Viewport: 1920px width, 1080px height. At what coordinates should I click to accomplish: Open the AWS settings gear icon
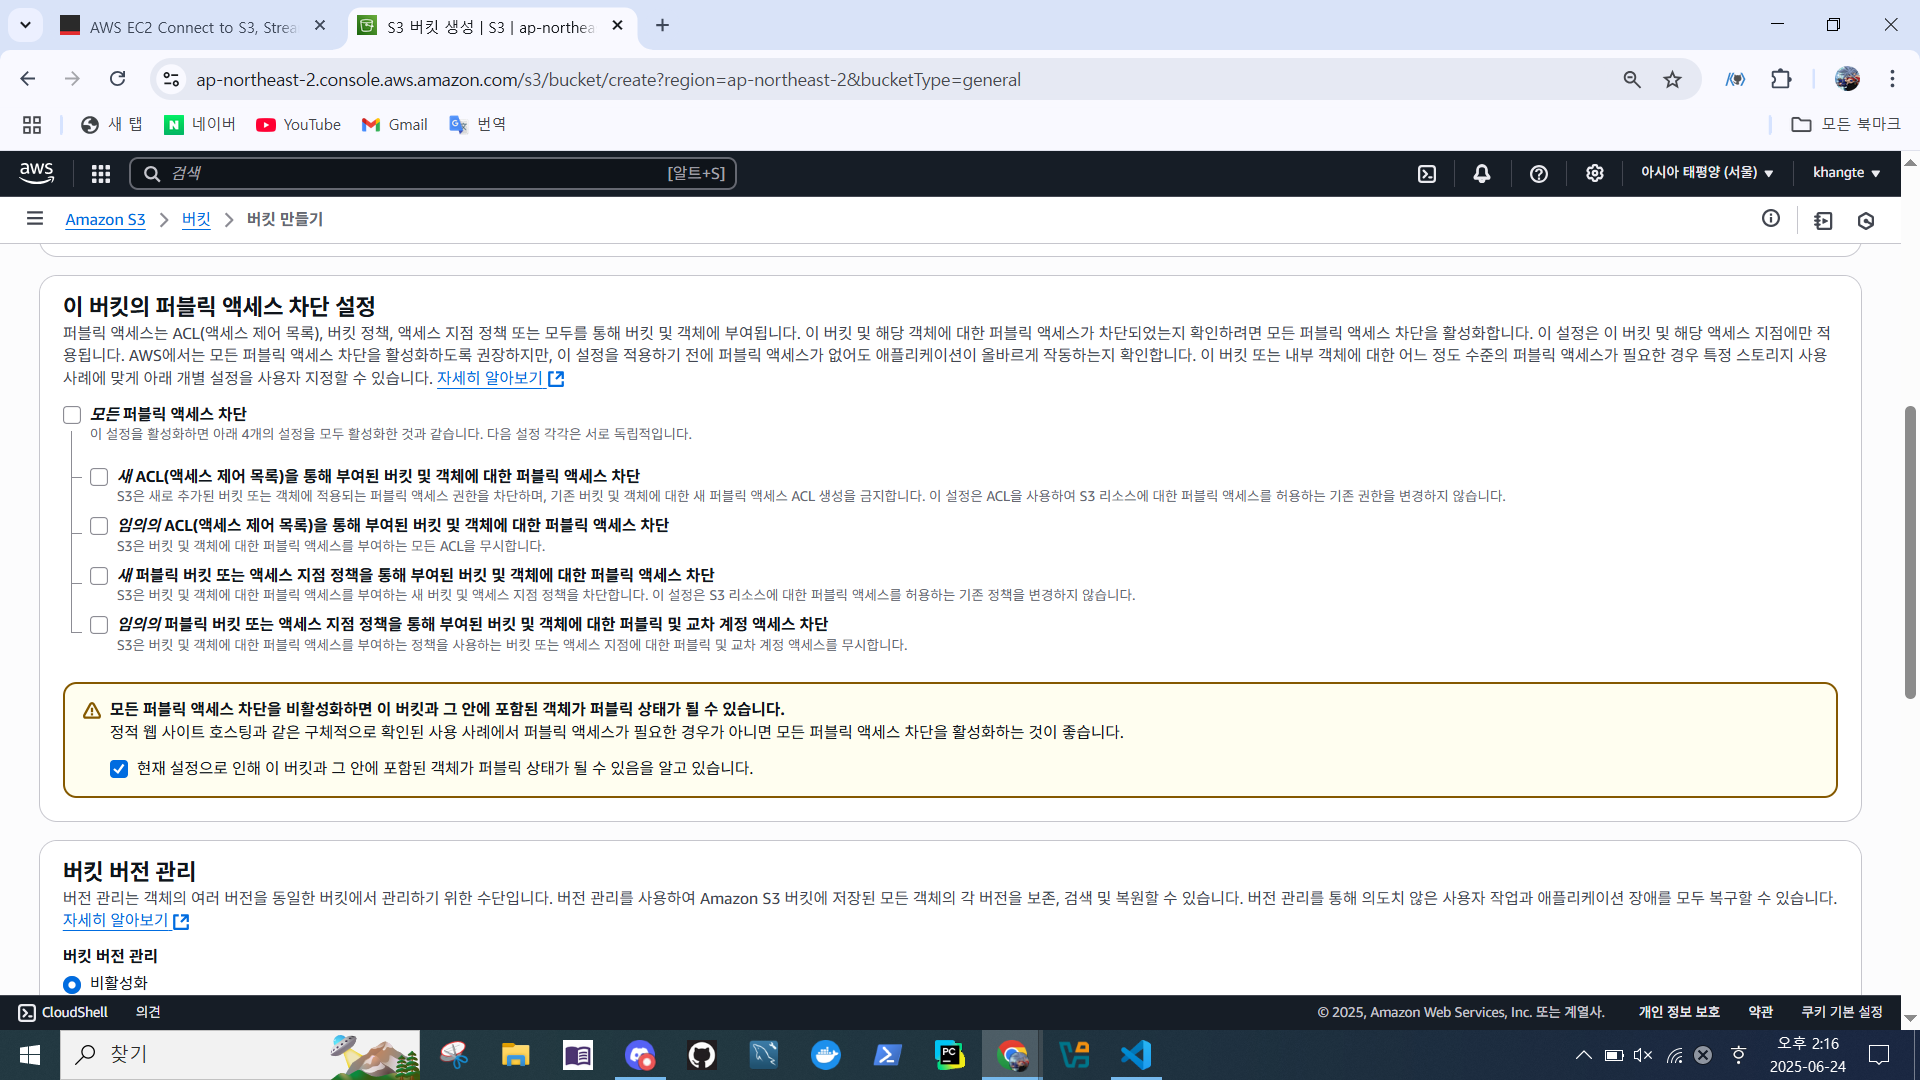click(x=1595, y=173)
